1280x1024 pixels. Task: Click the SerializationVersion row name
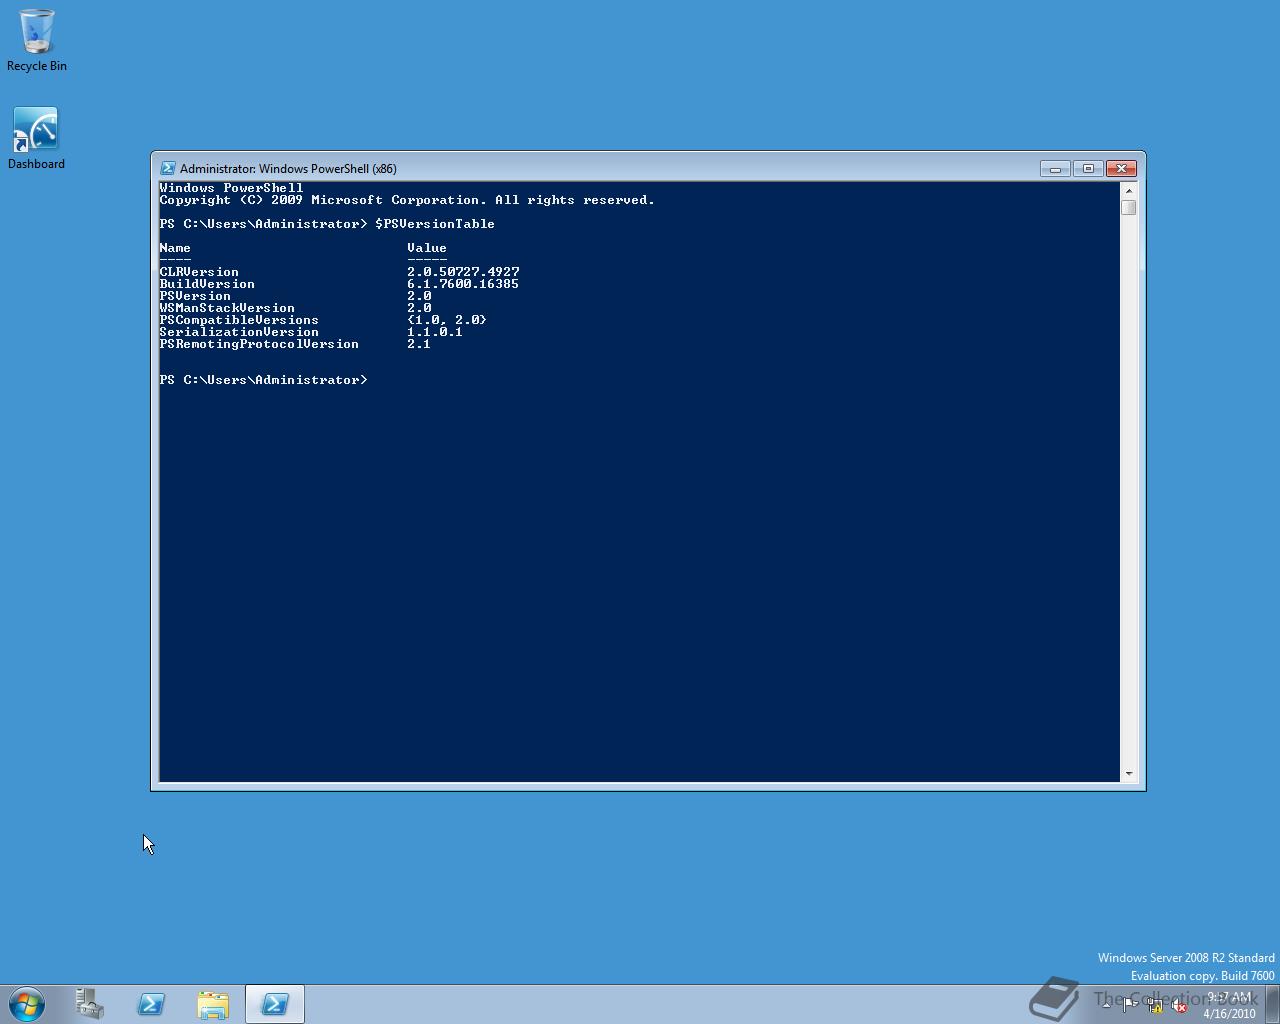(x=239, y=332)
